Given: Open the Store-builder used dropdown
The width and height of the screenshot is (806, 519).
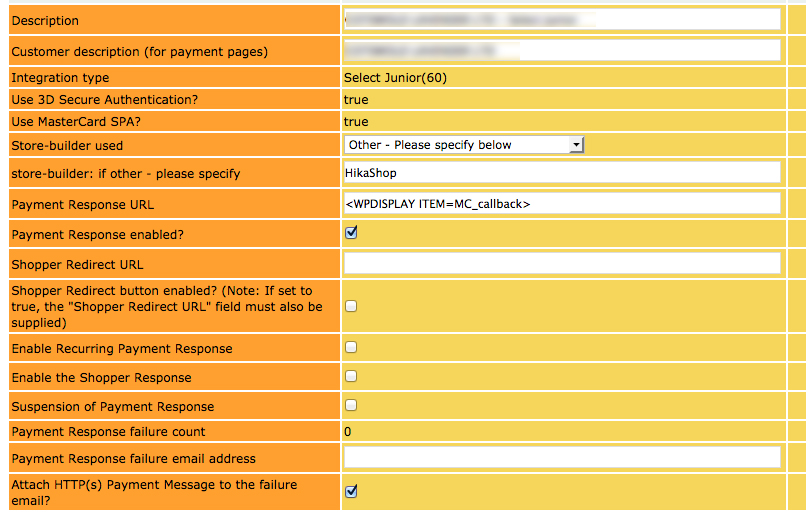Looking at the screenshot, I should (x=464, y=145).
